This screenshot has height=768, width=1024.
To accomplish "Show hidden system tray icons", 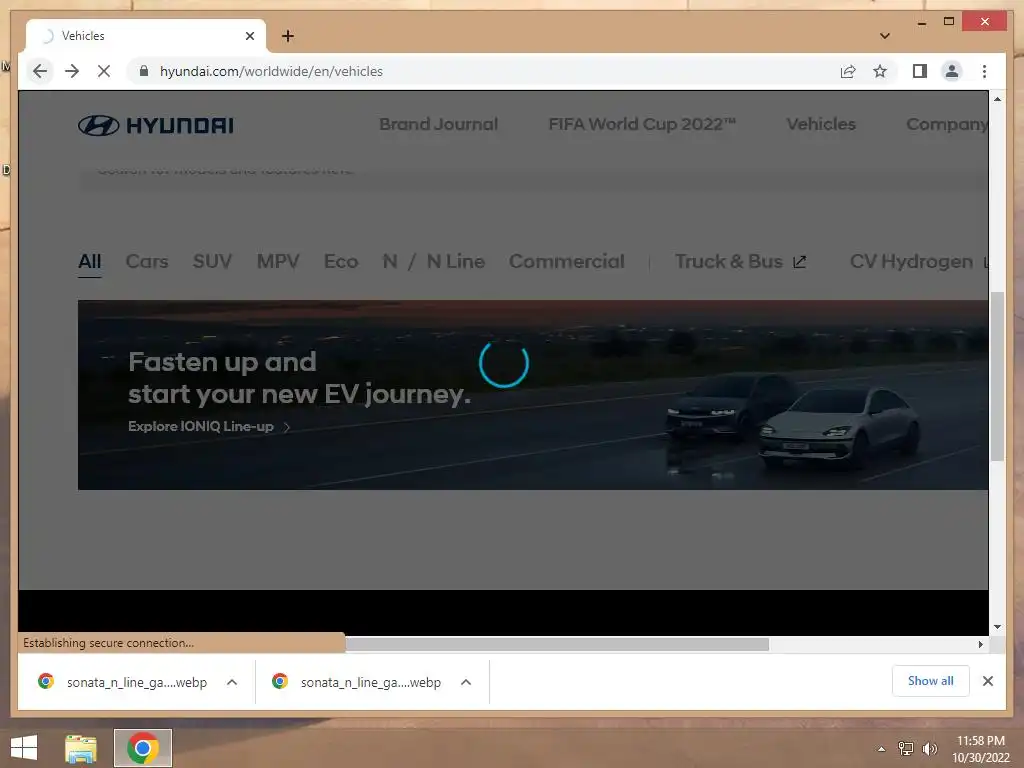I will [x=882, y=749].
